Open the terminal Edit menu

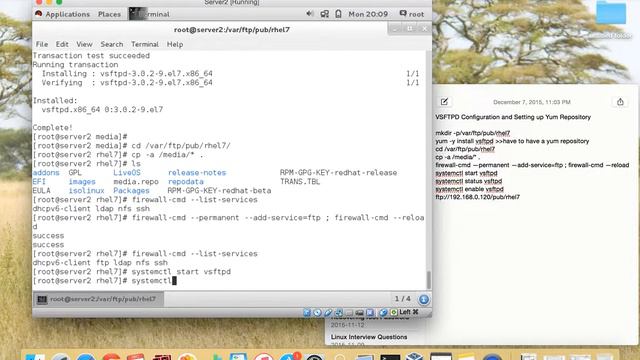click(62, 44)
